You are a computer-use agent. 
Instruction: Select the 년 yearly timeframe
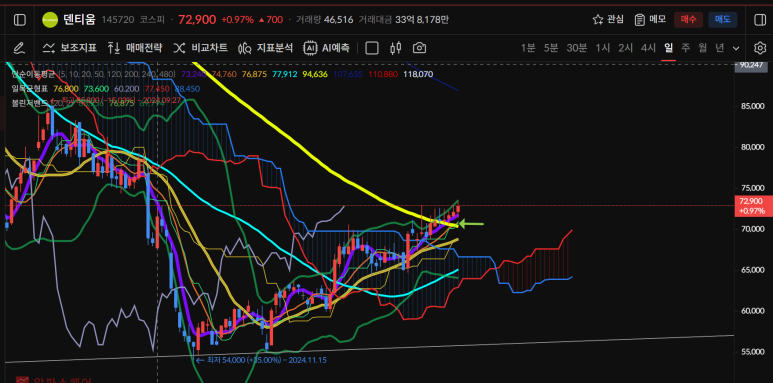[720, 48]
